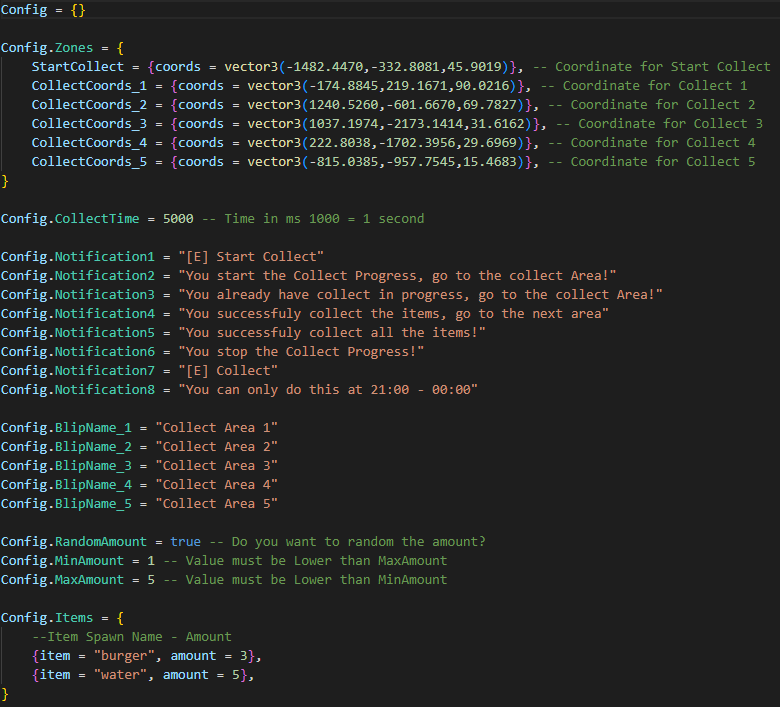Click the closing brace of Config.Zones
The width and height of the screenshot is (780, 707).
(5, 181)
